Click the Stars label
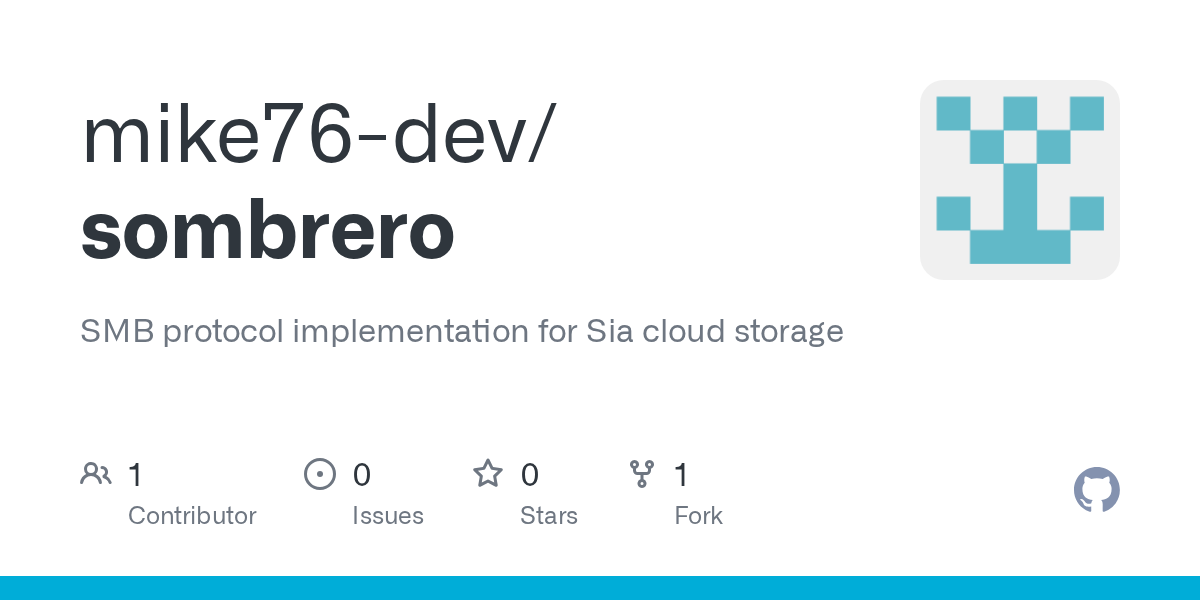Viewport: 1200px width, 600px height. (549, 516)
